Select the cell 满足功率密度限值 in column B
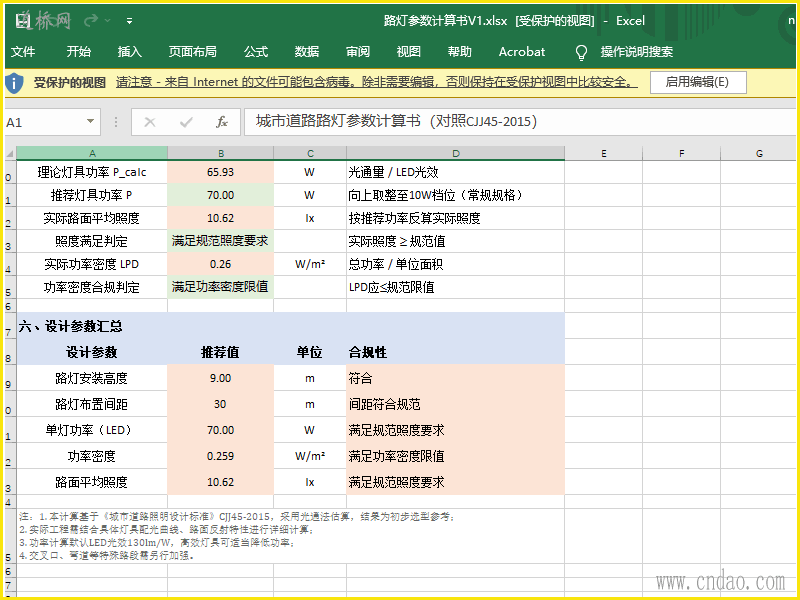 220,287
